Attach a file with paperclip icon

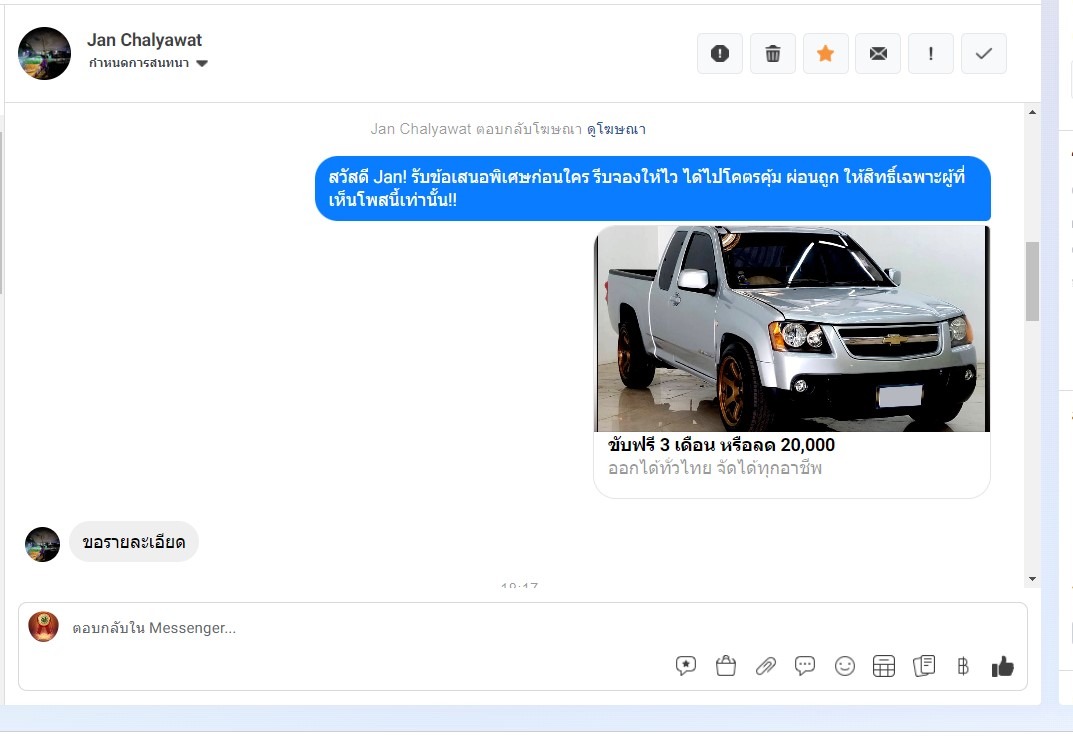coord(765,666)
